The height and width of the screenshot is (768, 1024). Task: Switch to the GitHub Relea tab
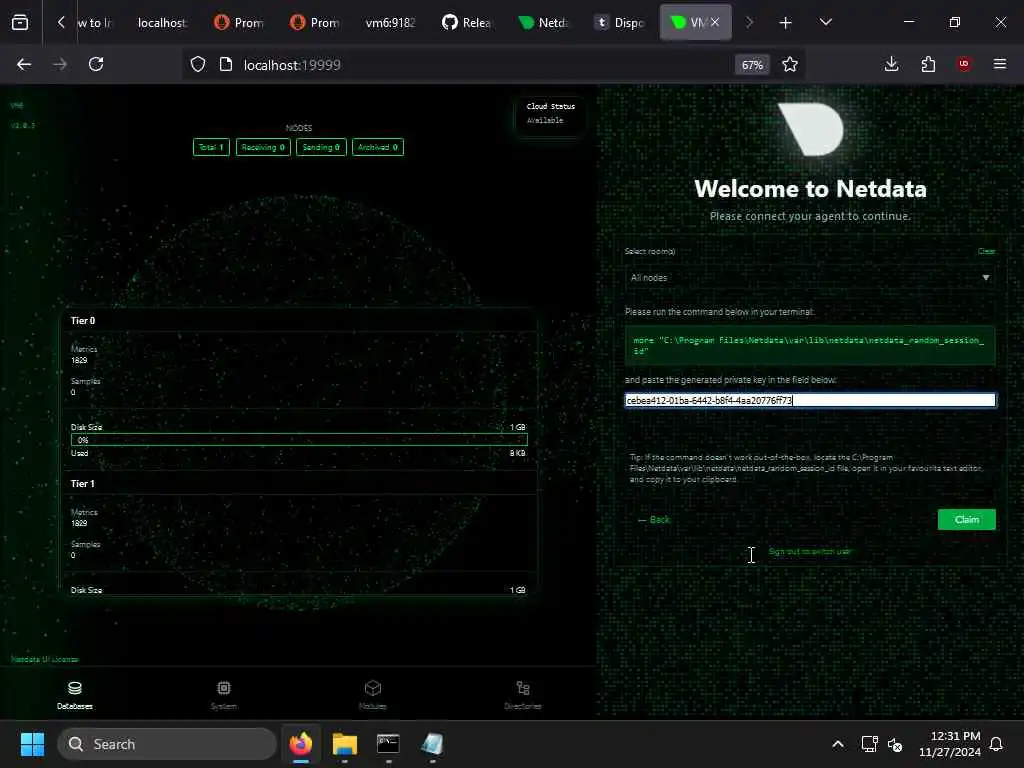[x=466, y=23]
